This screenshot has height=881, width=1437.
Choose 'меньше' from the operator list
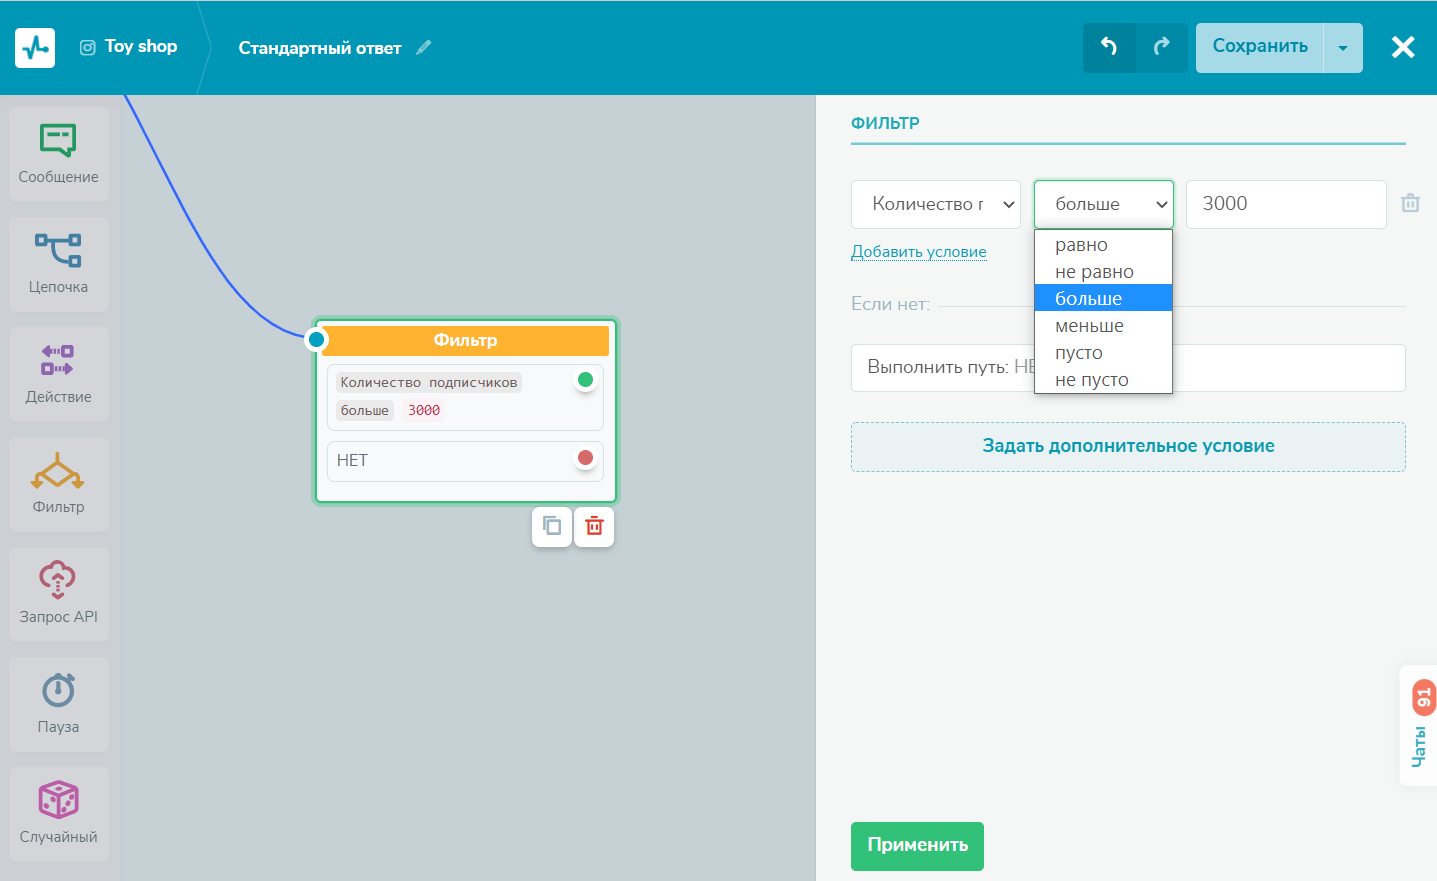1089,326
